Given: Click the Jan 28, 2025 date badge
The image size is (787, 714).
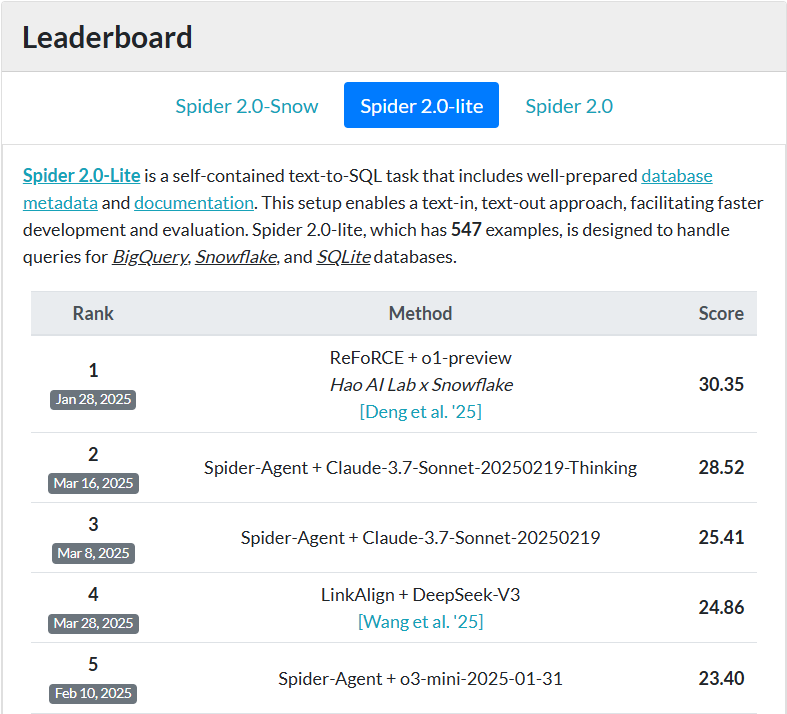Looking at the screenshot, I should coord(93,400).
